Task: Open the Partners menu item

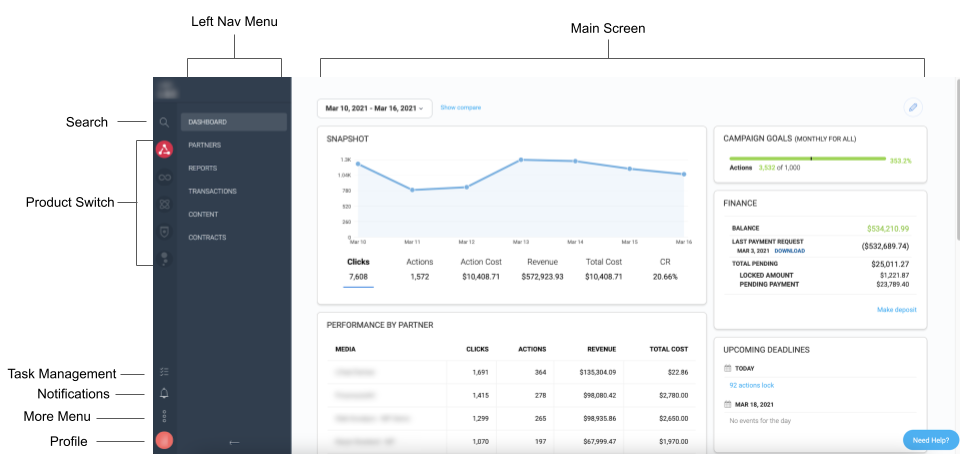Action: [204, 145]
